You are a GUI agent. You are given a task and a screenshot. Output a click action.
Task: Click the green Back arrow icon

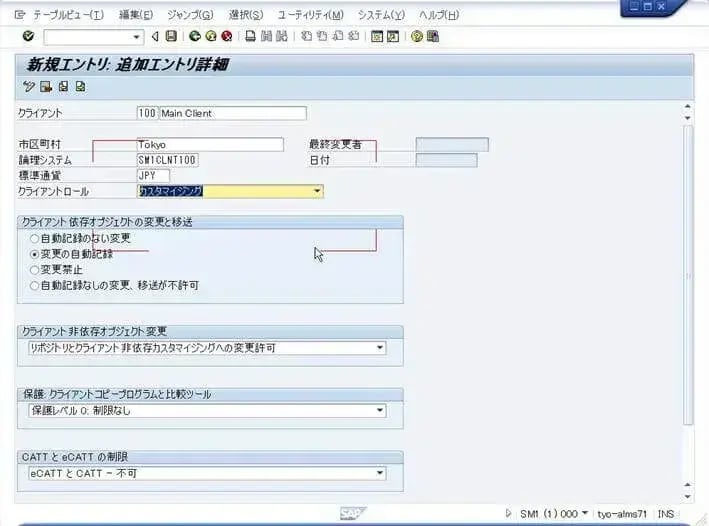[195, 36]
